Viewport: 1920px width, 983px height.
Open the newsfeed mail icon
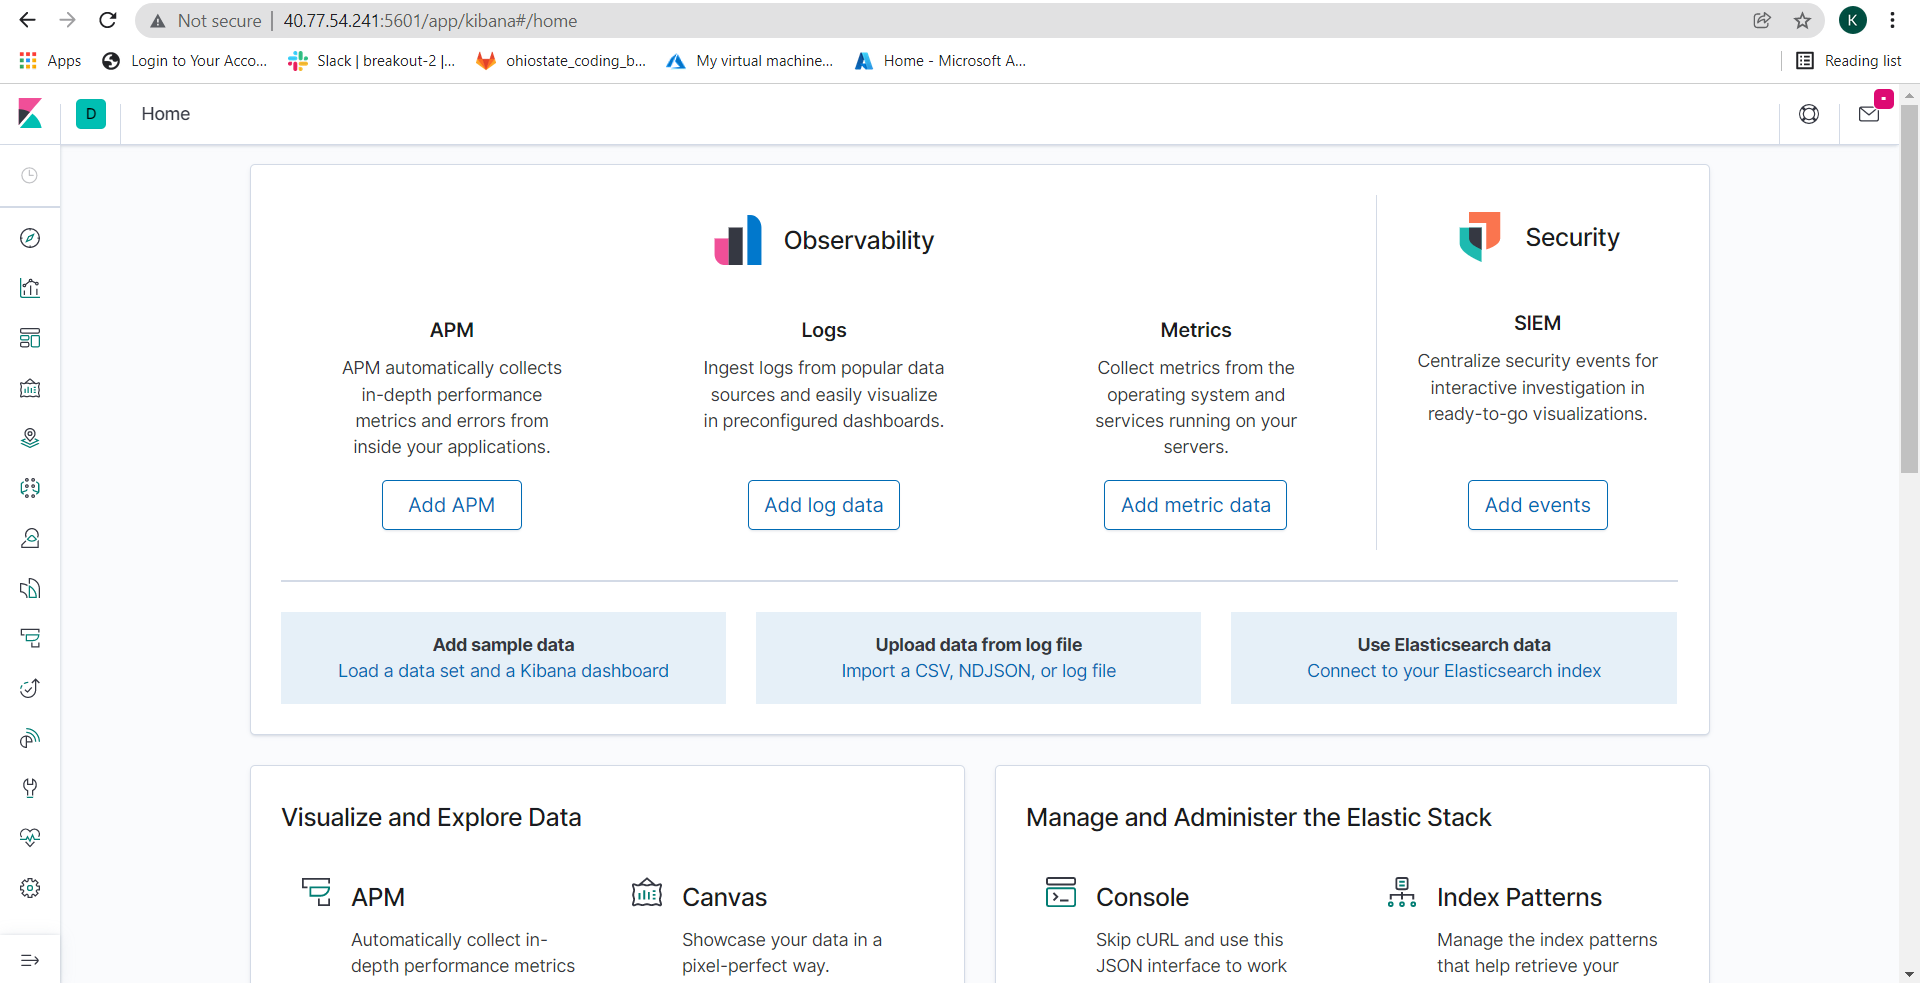pyautogui.click(x=1869, y=114)
